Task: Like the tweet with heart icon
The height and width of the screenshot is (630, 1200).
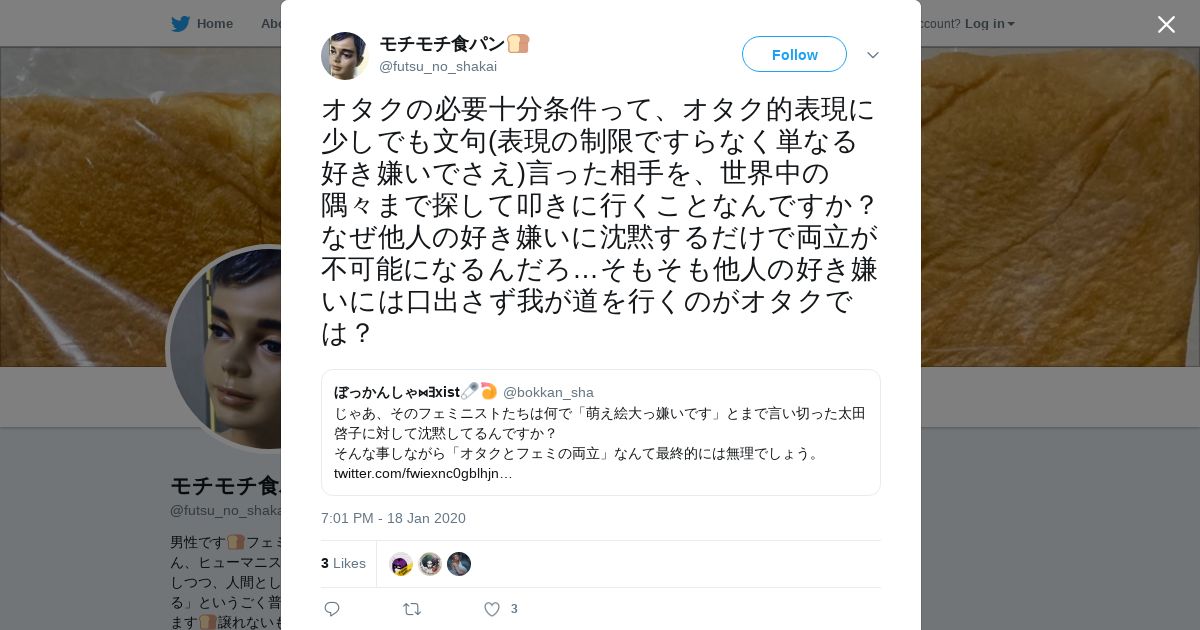Action: (492, 609)
